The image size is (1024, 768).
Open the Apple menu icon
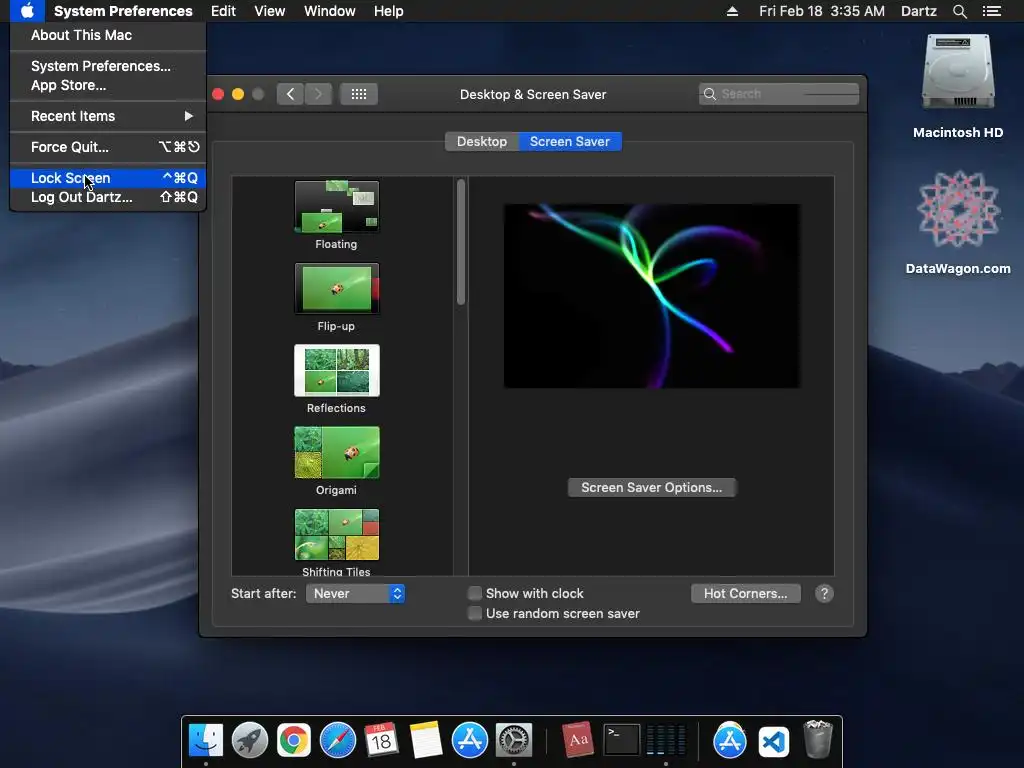27,11
